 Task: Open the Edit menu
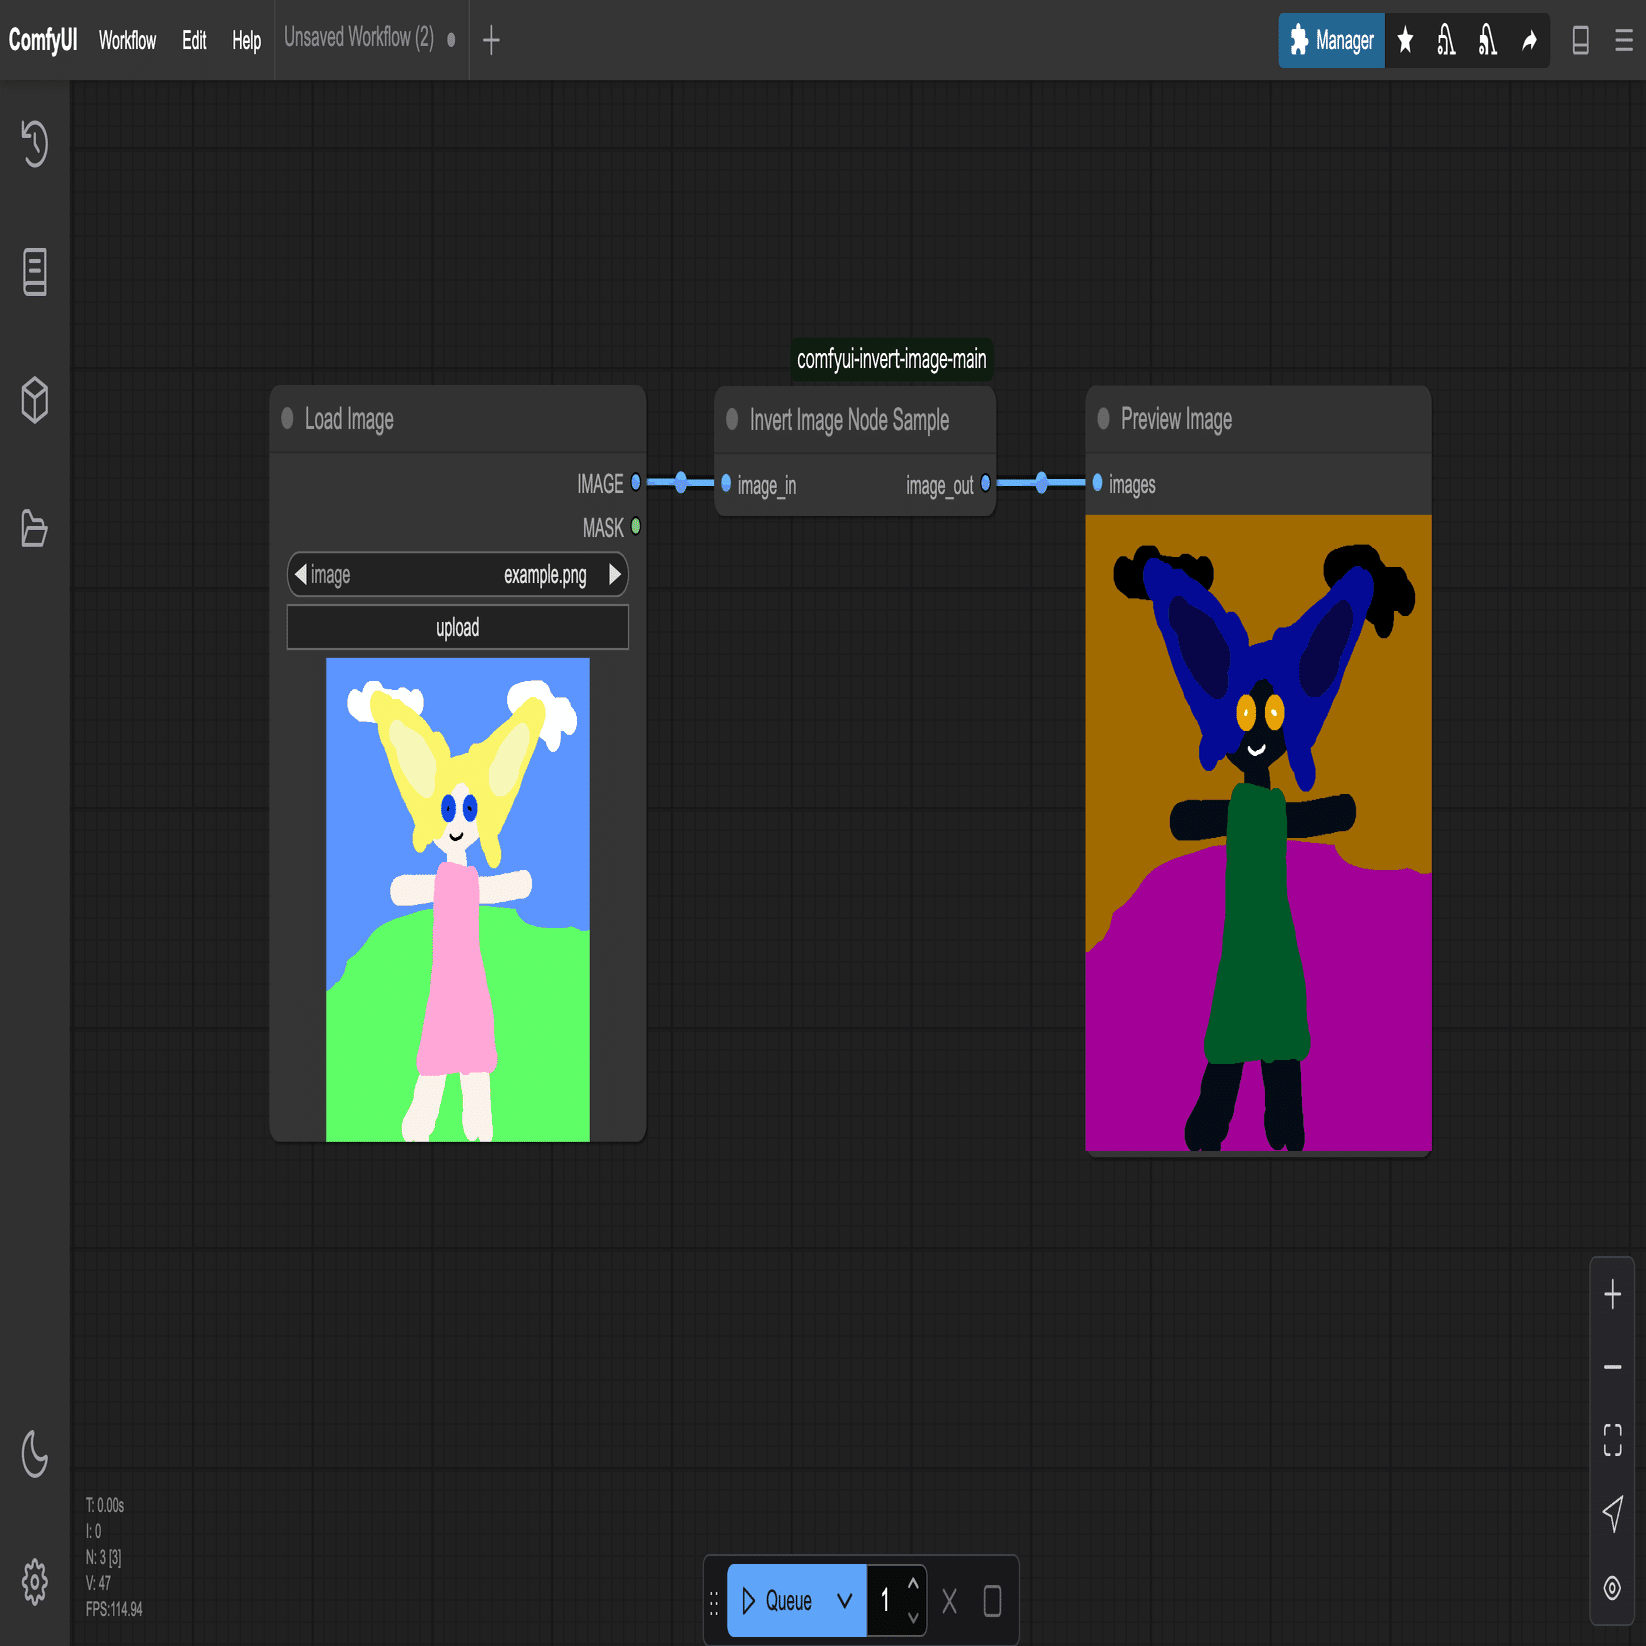point(194,40)
